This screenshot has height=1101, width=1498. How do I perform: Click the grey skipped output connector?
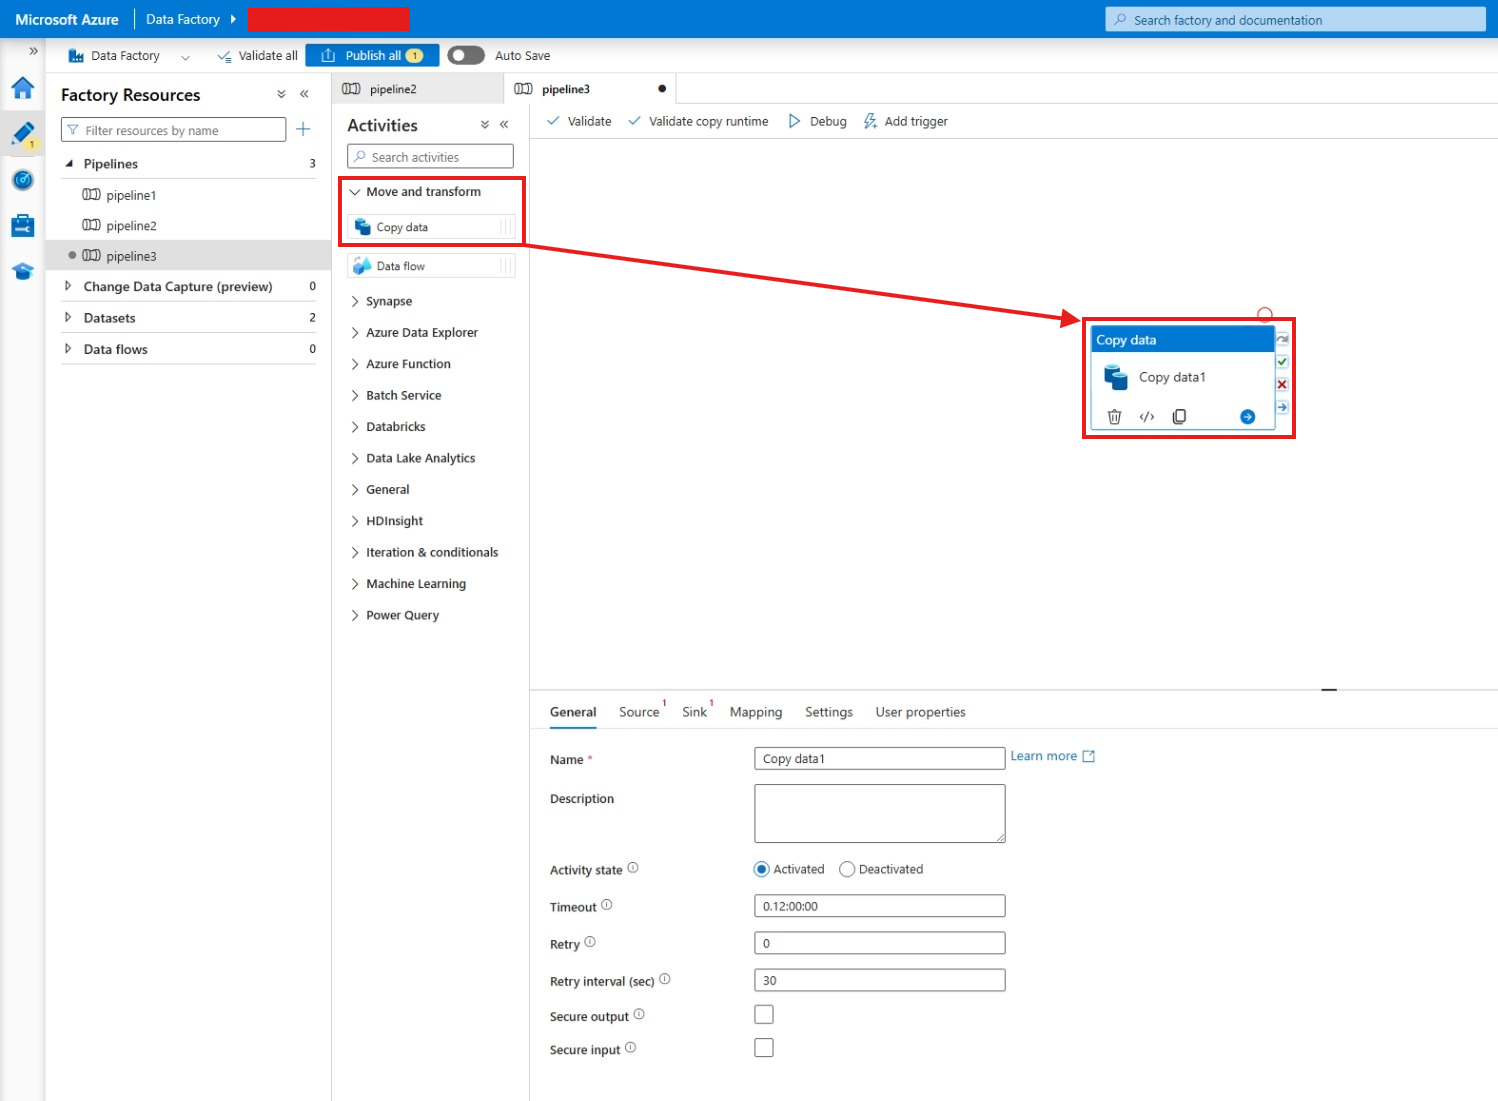(x=1282, y=340)
